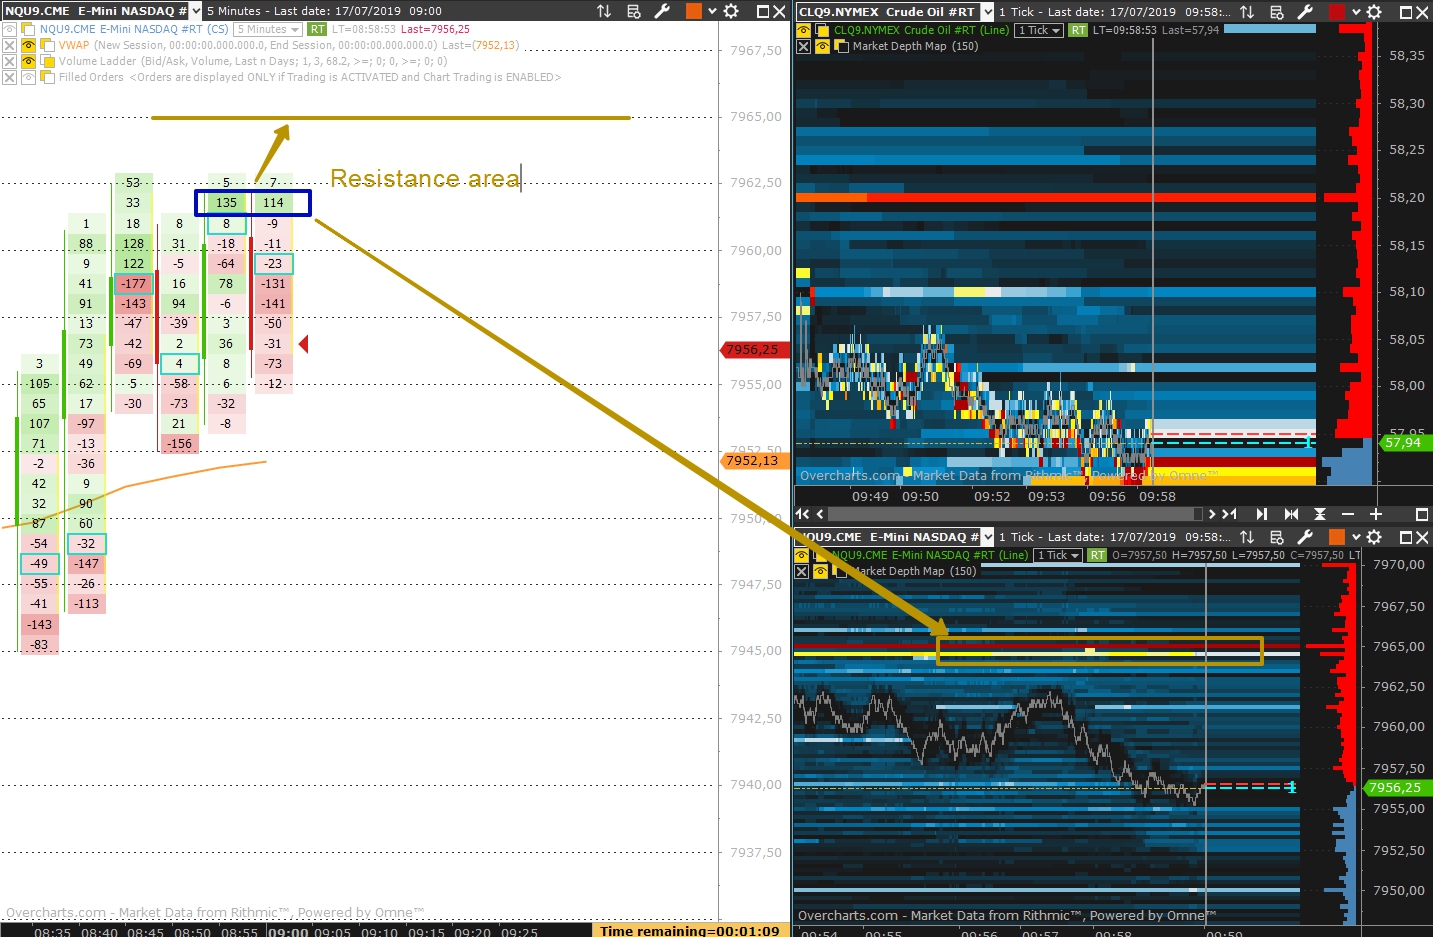The height and width of the screenshot is (937, 1433).
Task: Click the Crude Oil horizontal scrollbar
Action: pos(1015,514)
